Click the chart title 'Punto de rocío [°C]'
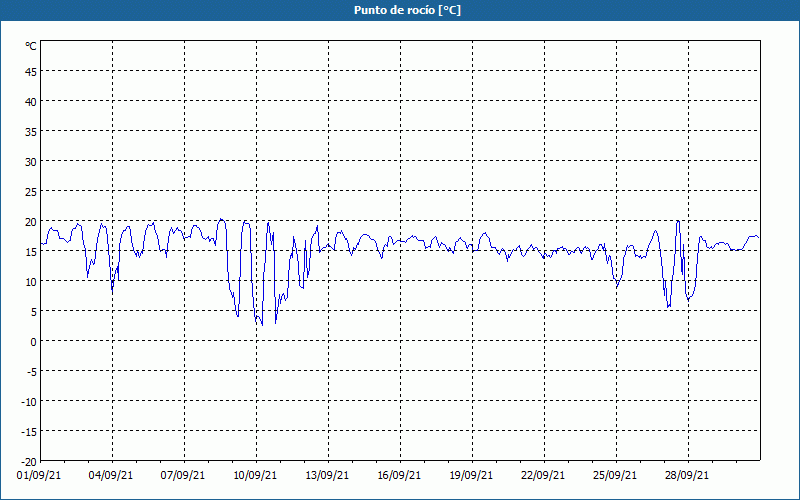The width and height of the screenshot is (800, 500). (x=407, y=10)
